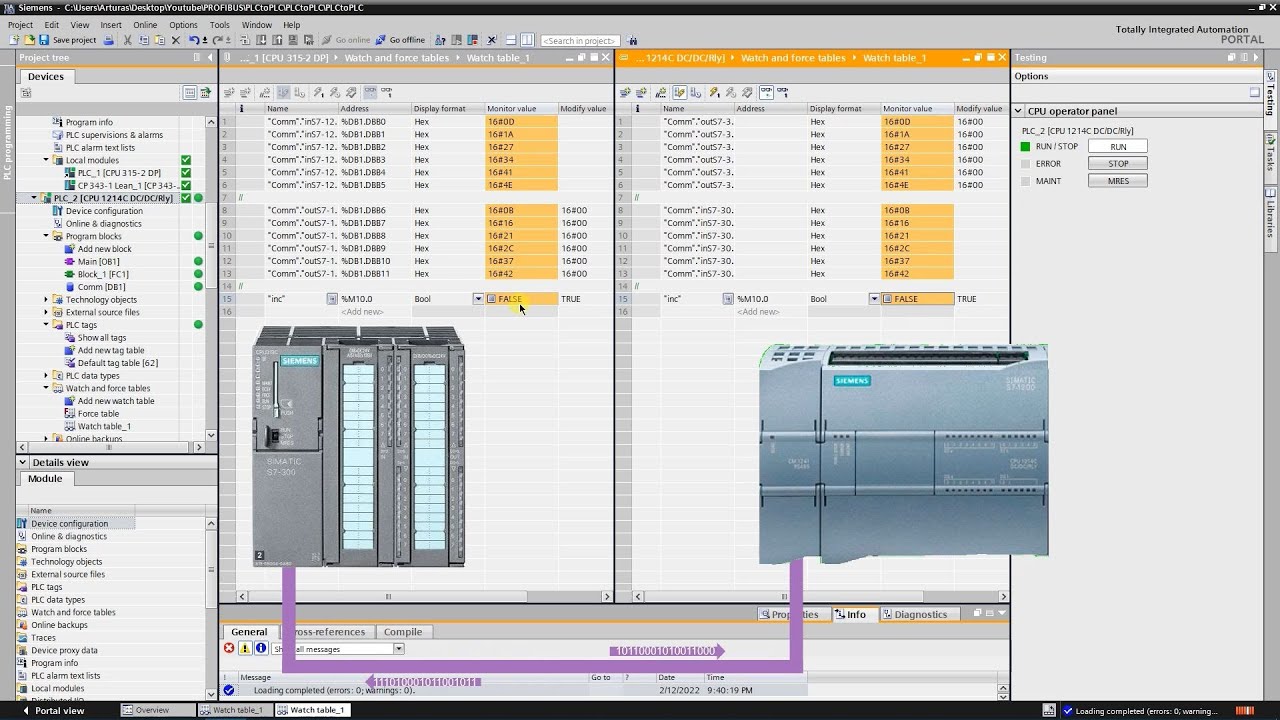The width and height of the screenshot is (1280, 720).
Task: Click the Modify once lightning icon in left watch table
Action: (319, 92)
